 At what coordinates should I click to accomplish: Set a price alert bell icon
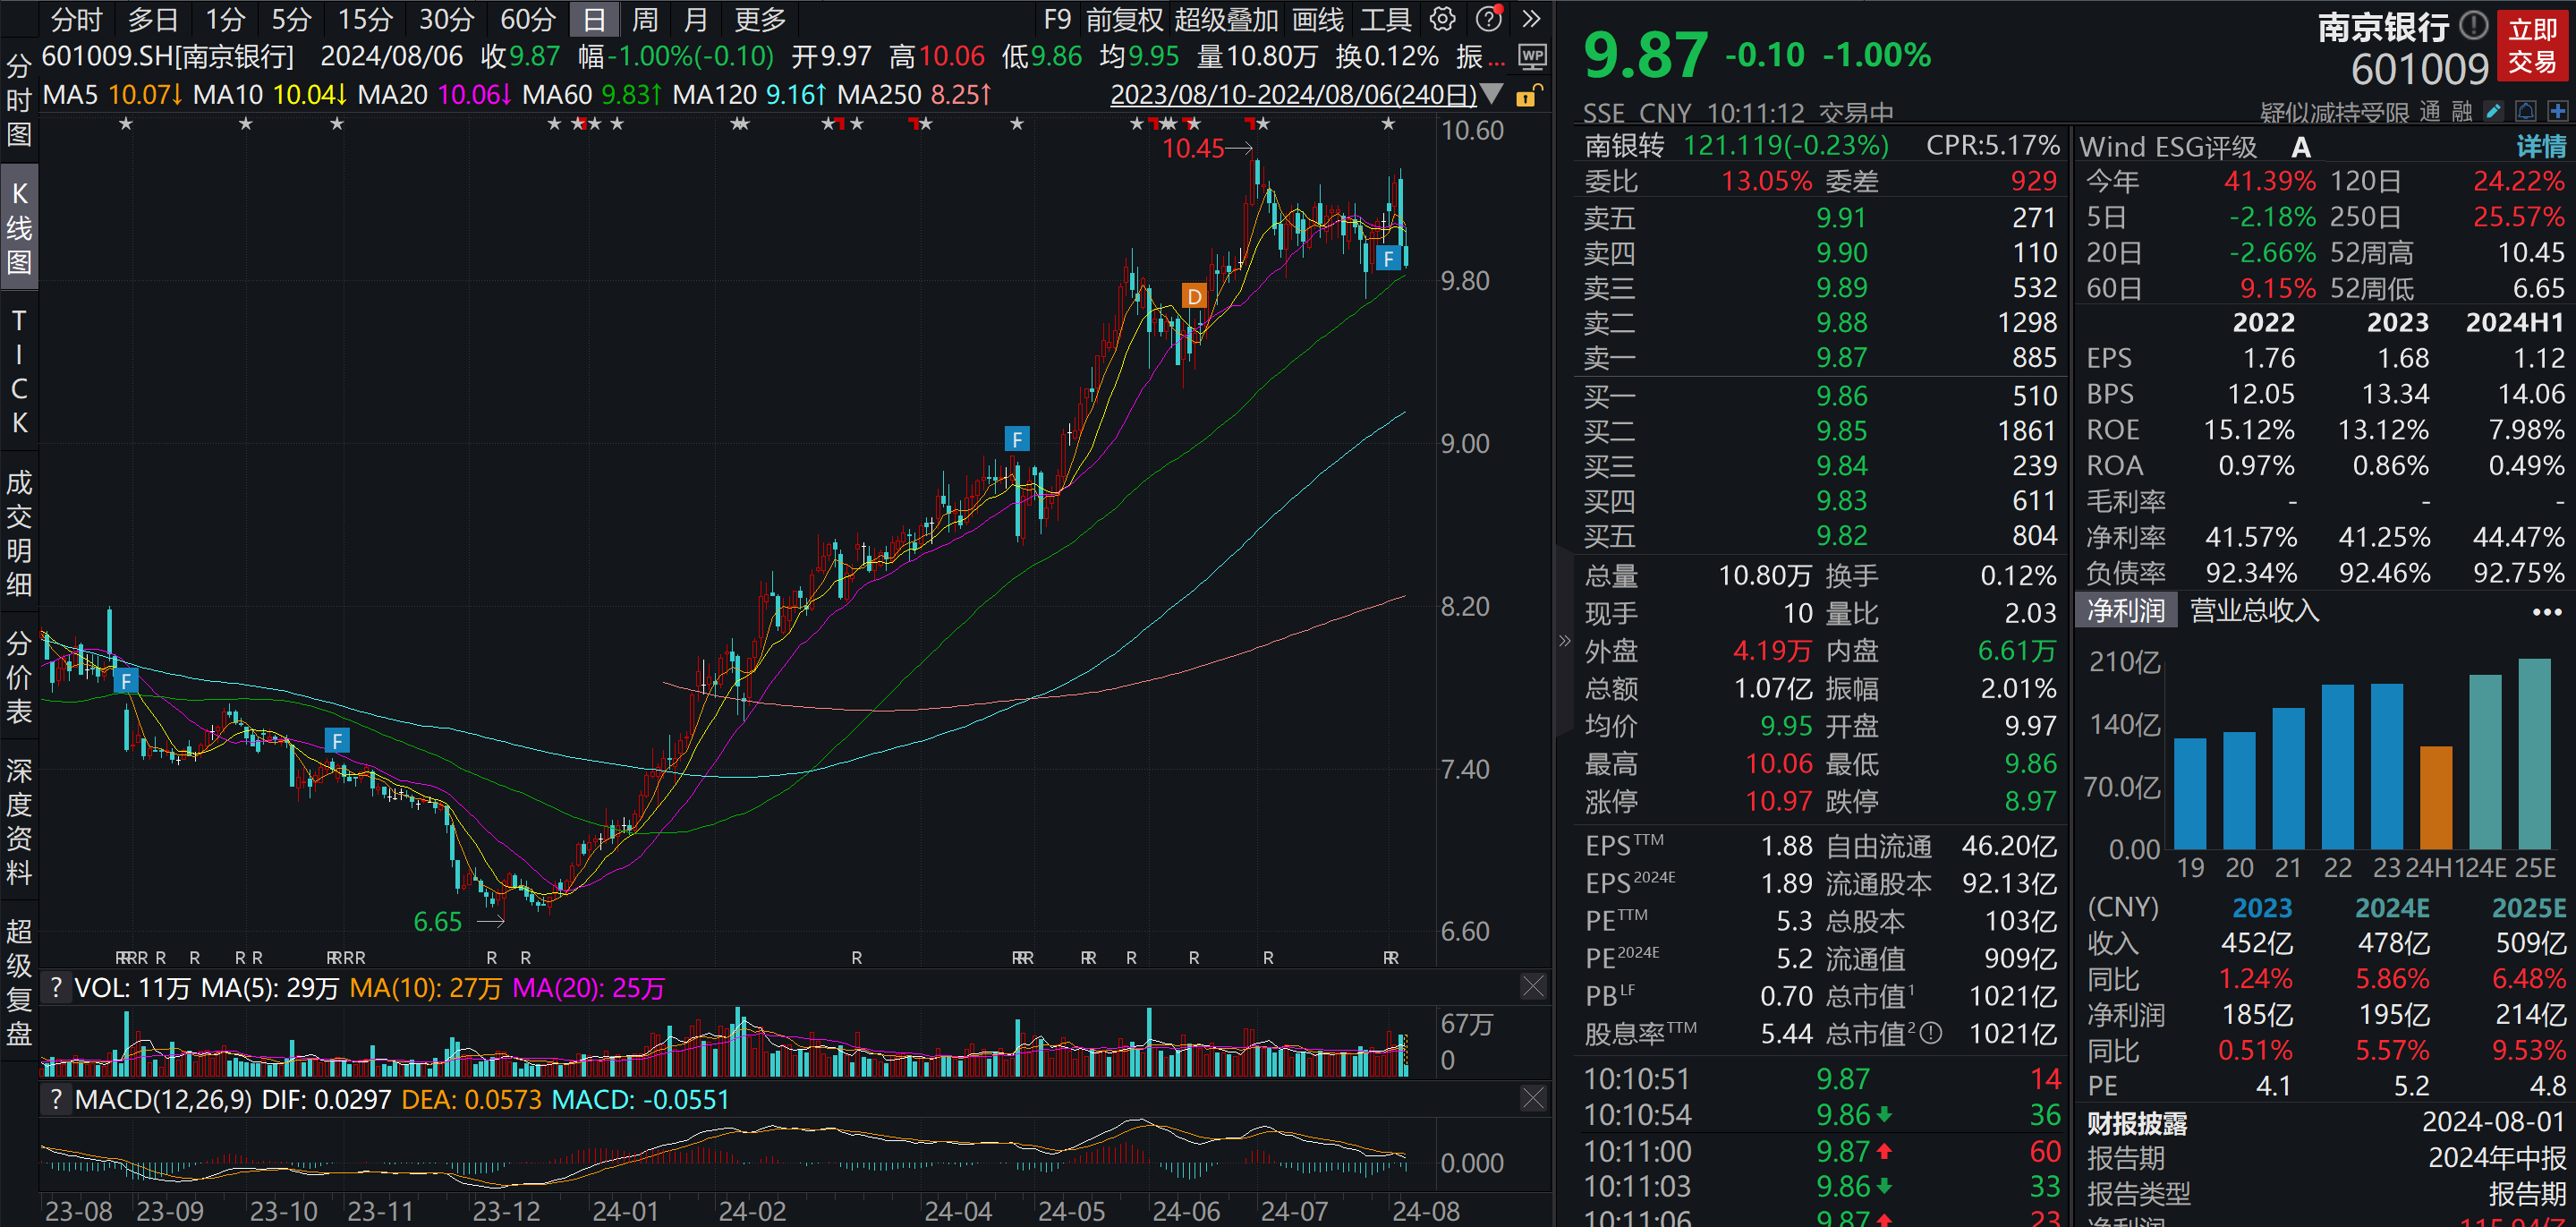[x=2526, y=111]
